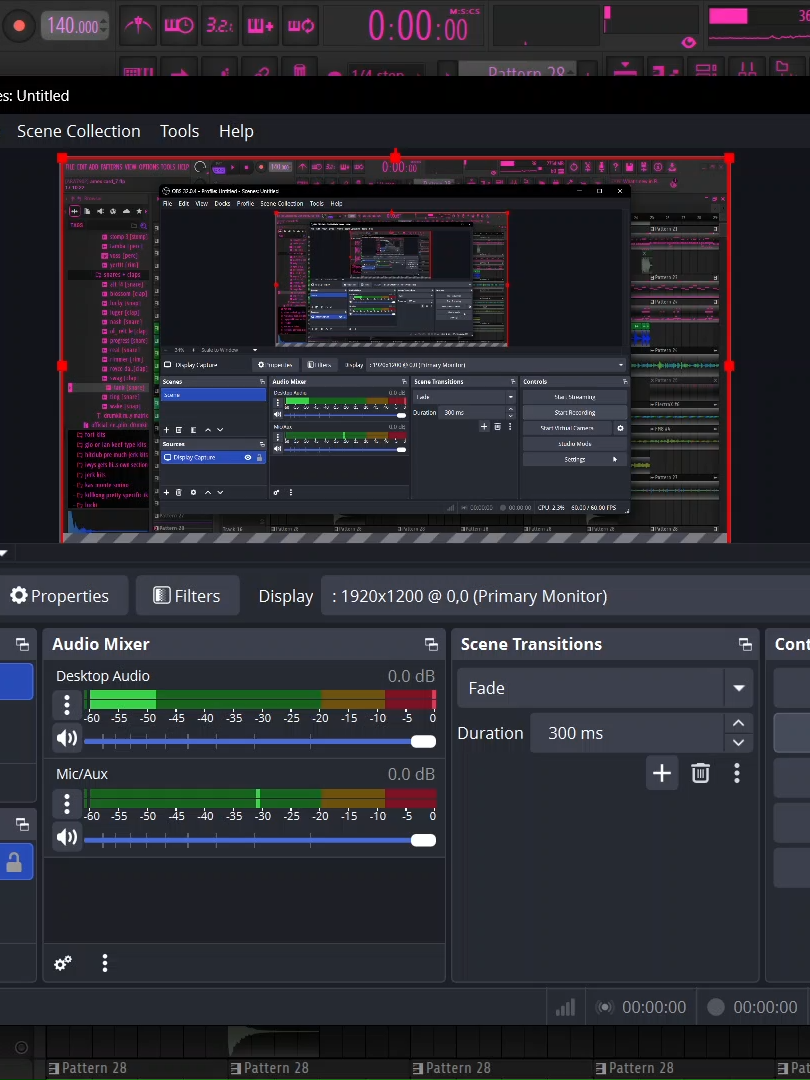
Task: Adjust FL Studio tempo with small arrows
Action: tap(104, 26)
